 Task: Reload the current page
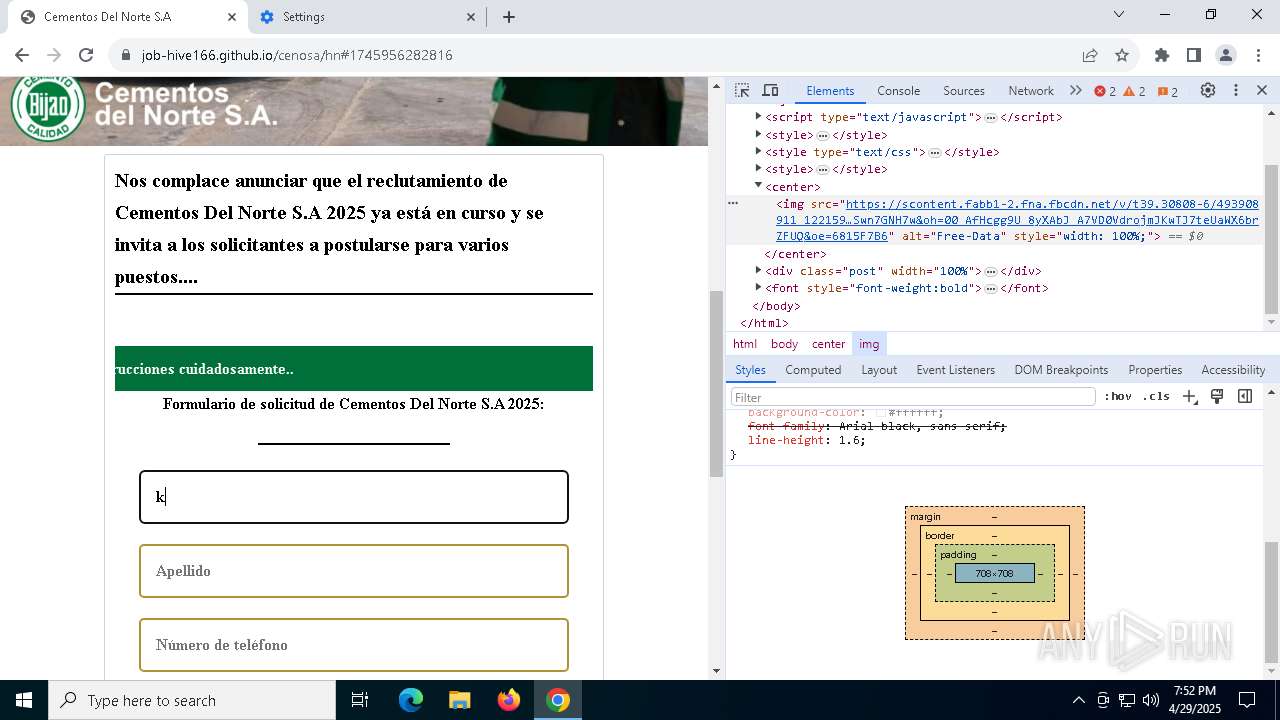tap(86, 55)
